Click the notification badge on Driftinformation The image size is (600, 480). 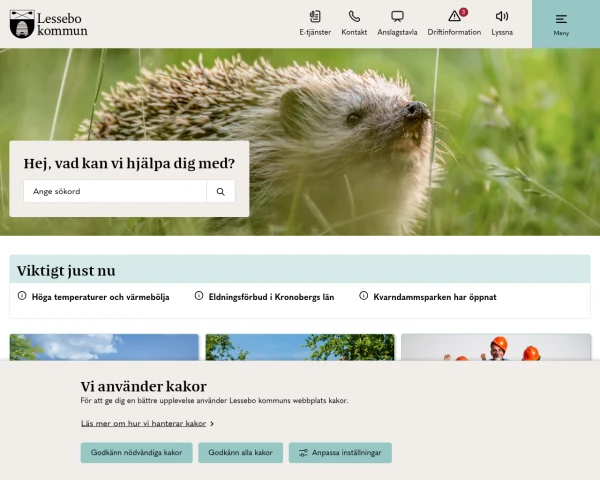click(x=463, y=12)
